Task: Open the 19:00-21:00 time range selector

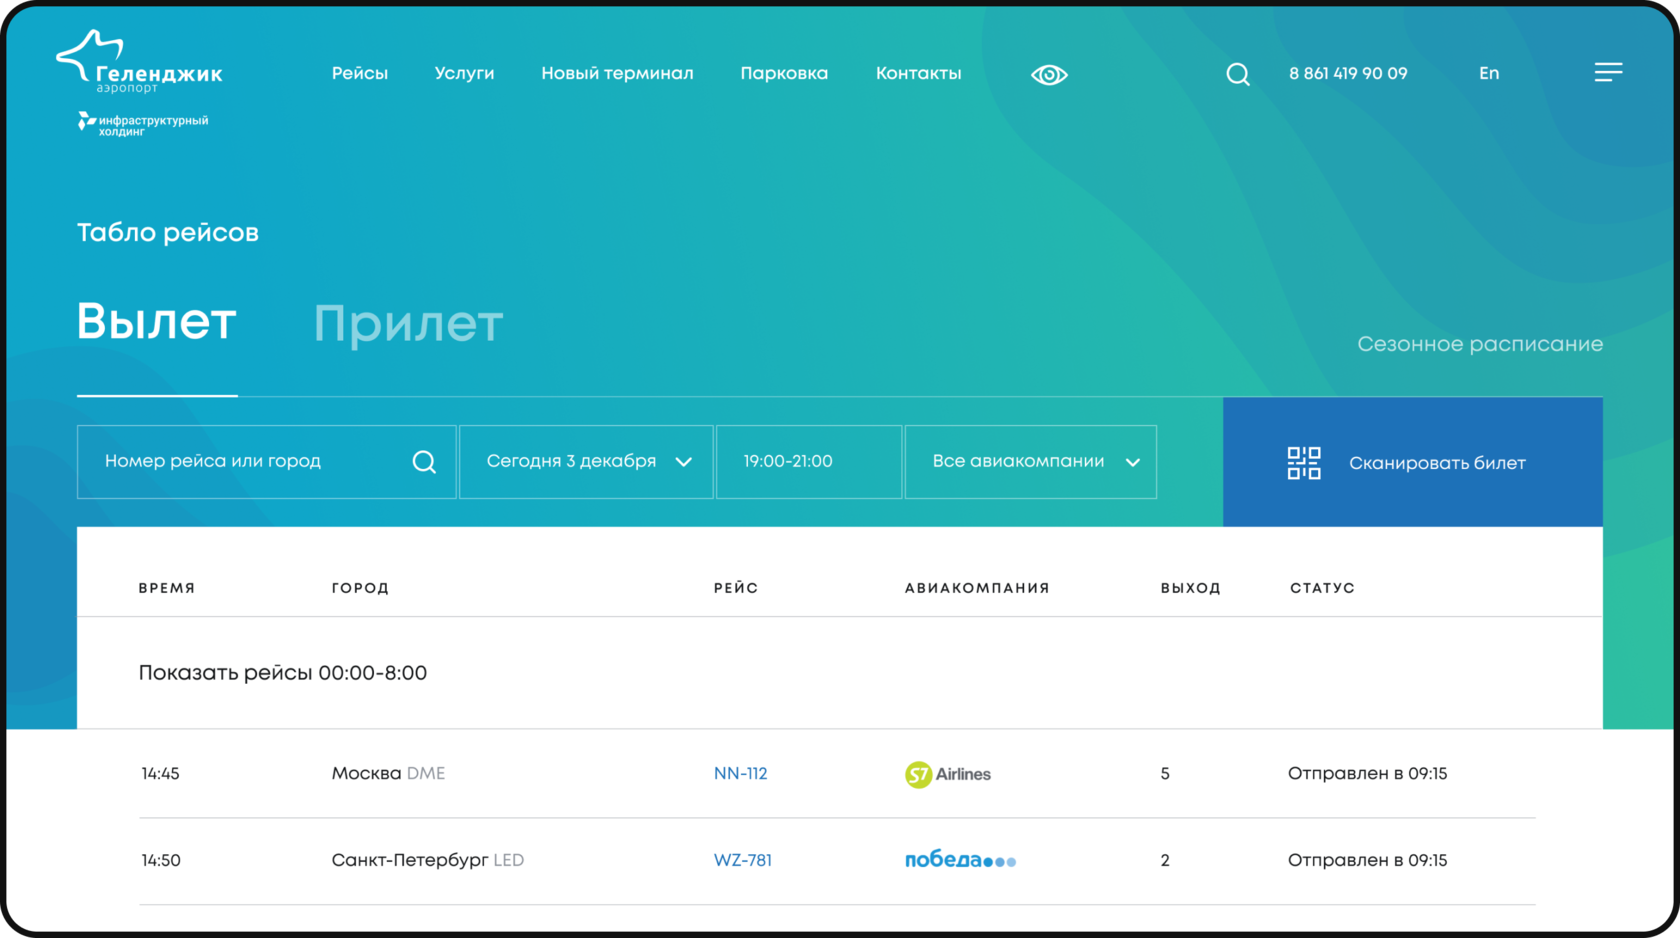Action: tap(808, 461)
